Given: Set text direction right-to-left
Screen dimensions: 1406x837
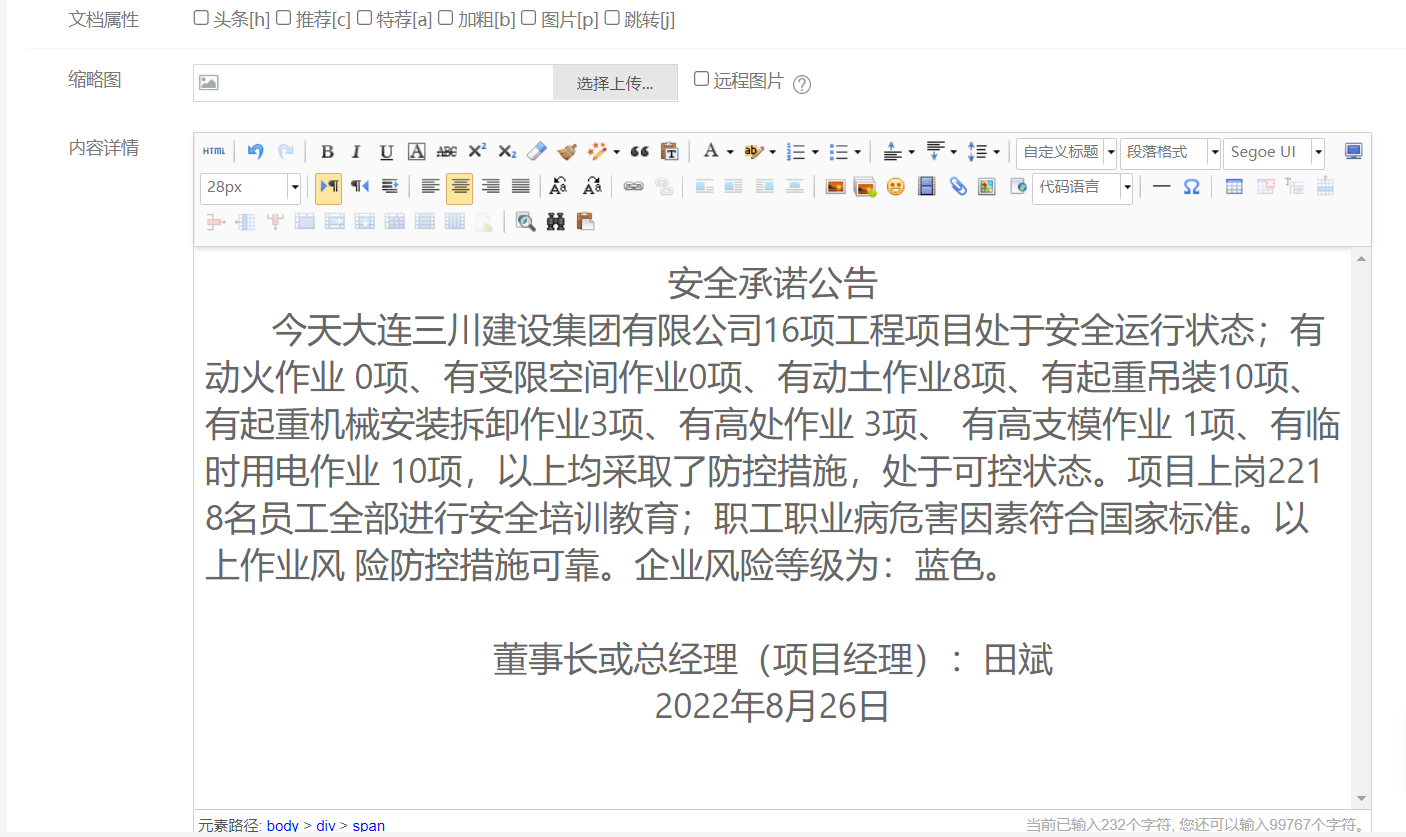Looking at the screenshot, I should (x=360, y=186).
